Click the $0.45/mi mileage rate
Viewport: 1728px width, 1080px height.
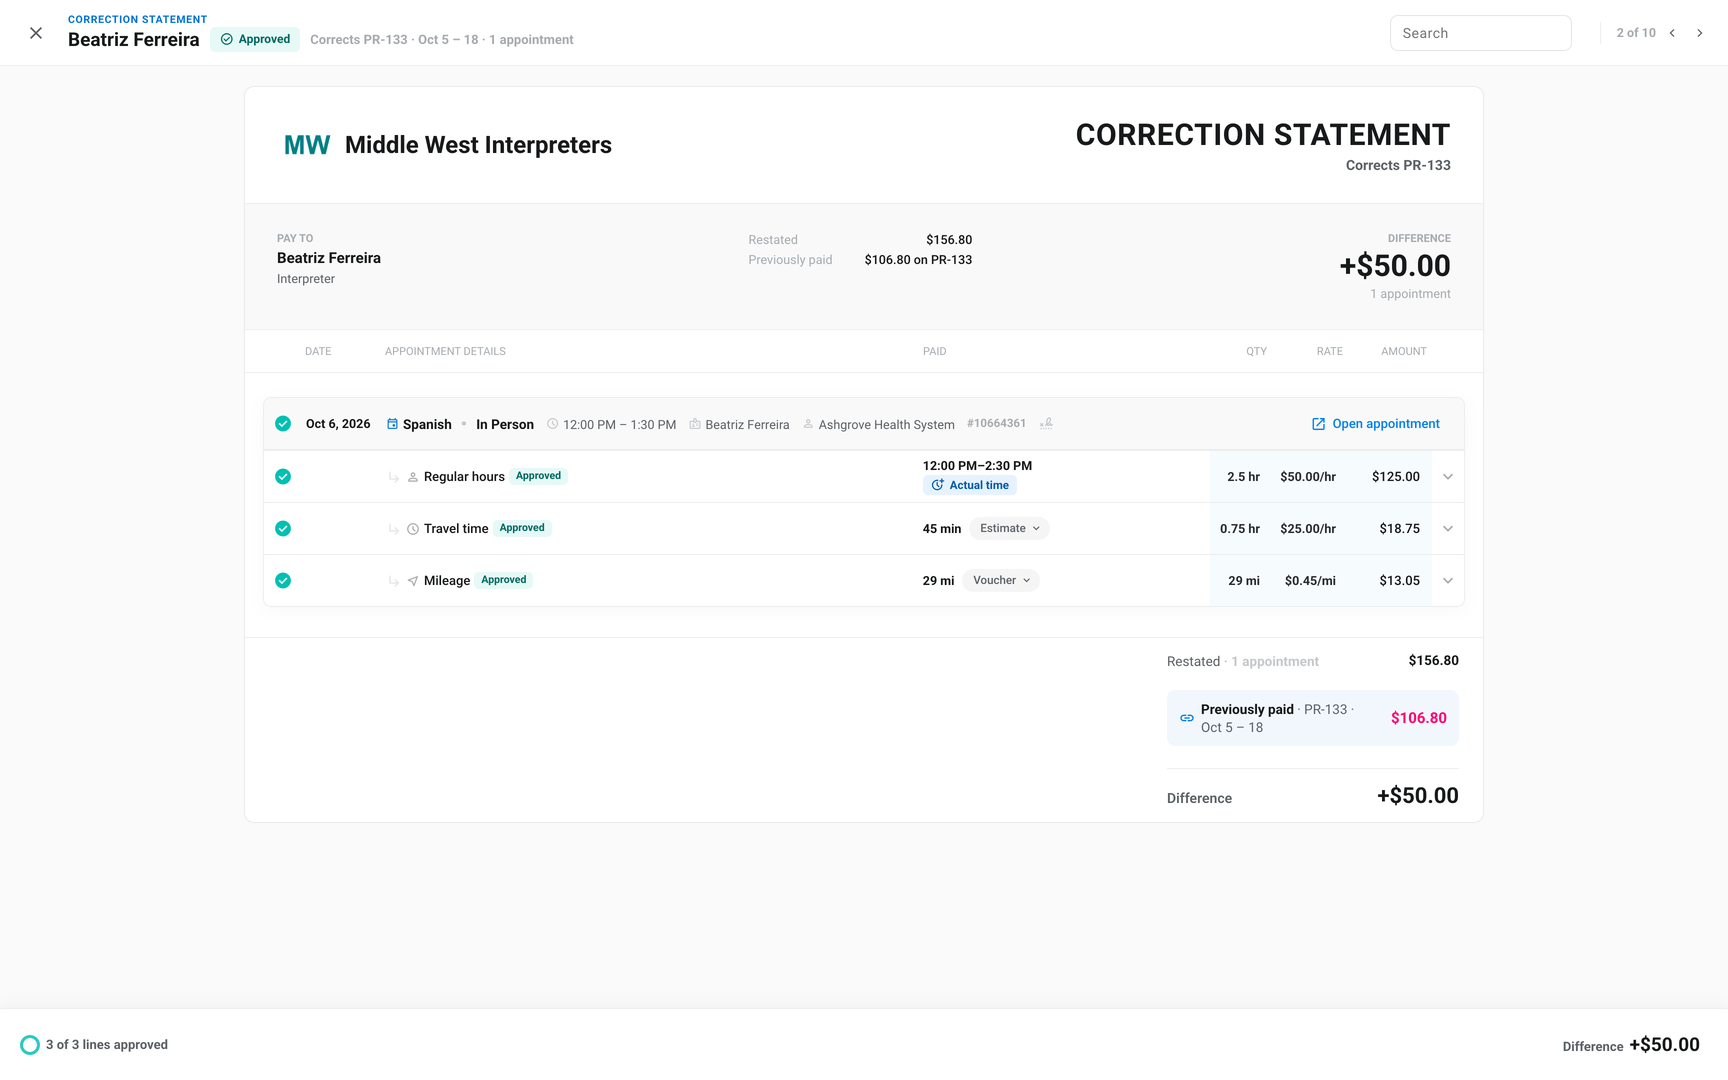click(x=1310, y=581)
